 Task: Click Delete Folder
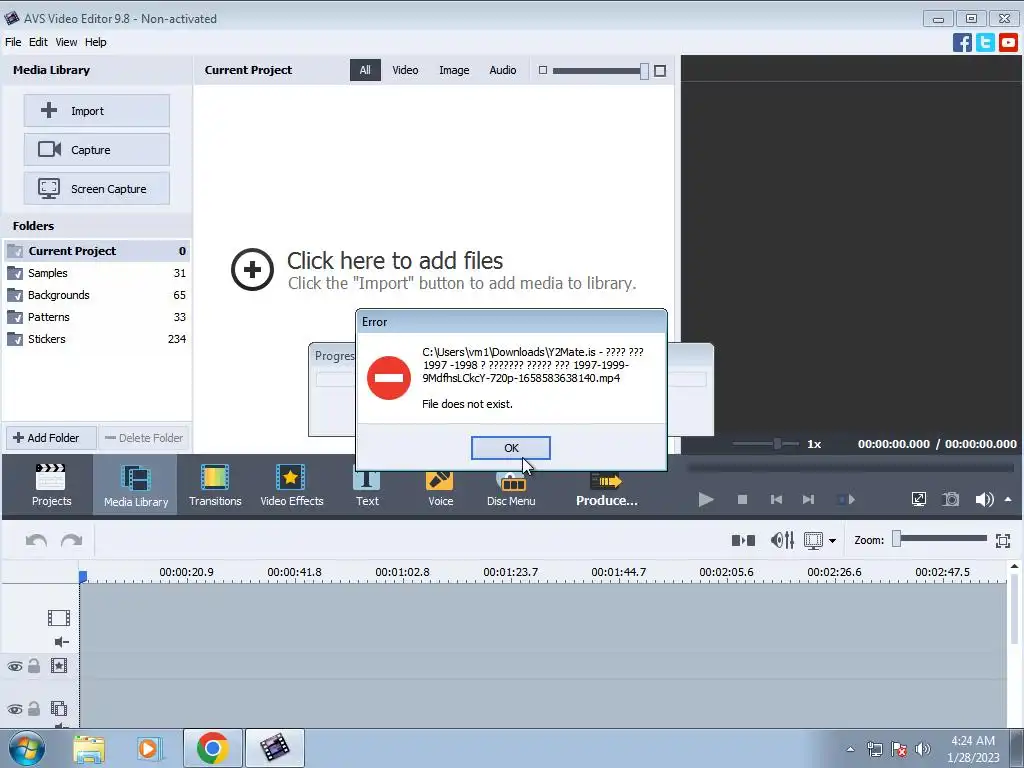click(x=144, y=438)
